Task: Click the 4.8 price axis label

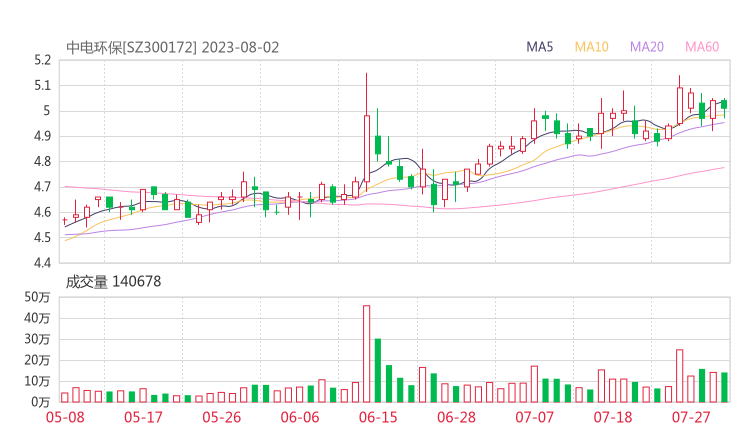Action: [42, 161]
